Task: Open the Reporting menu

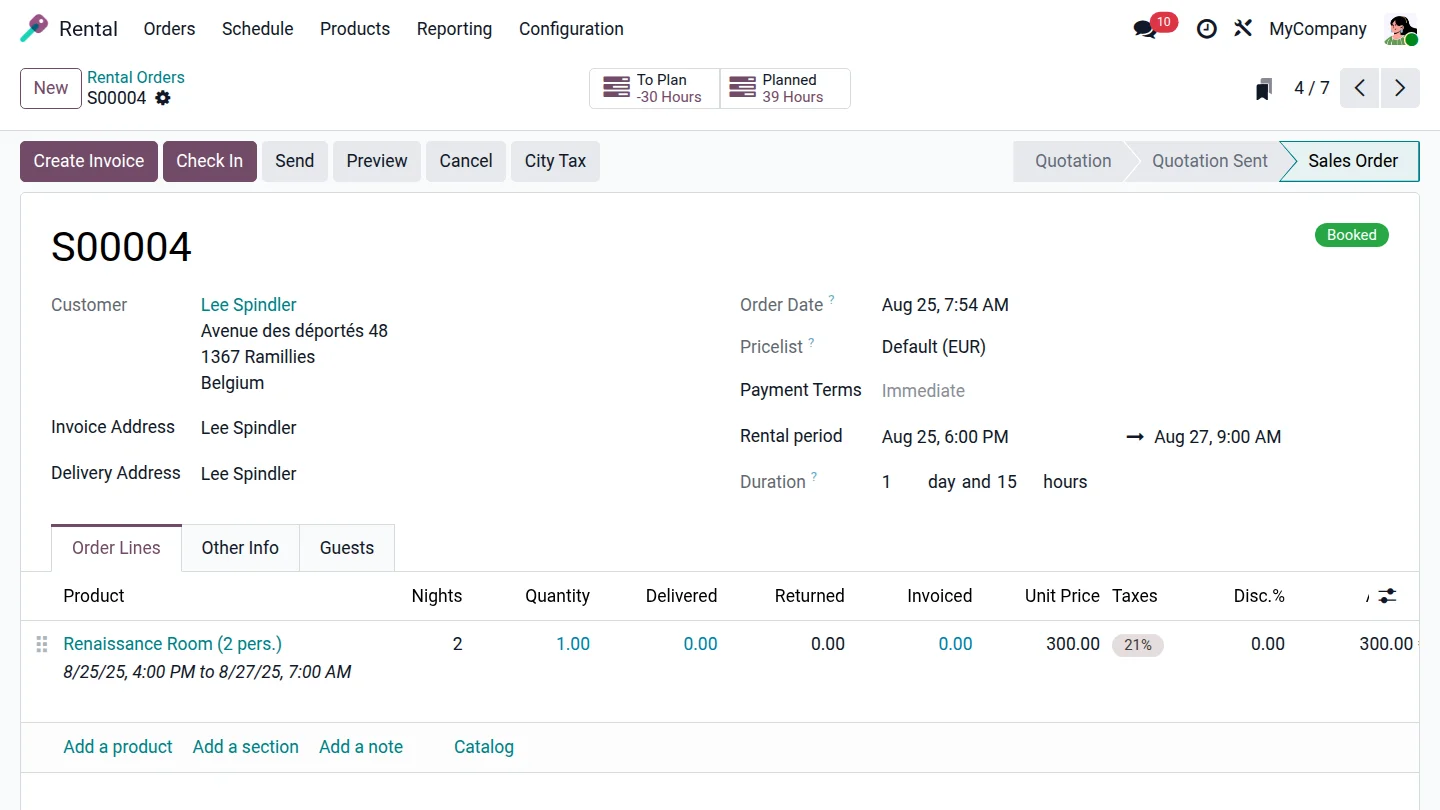Action: tap(454, 29)
